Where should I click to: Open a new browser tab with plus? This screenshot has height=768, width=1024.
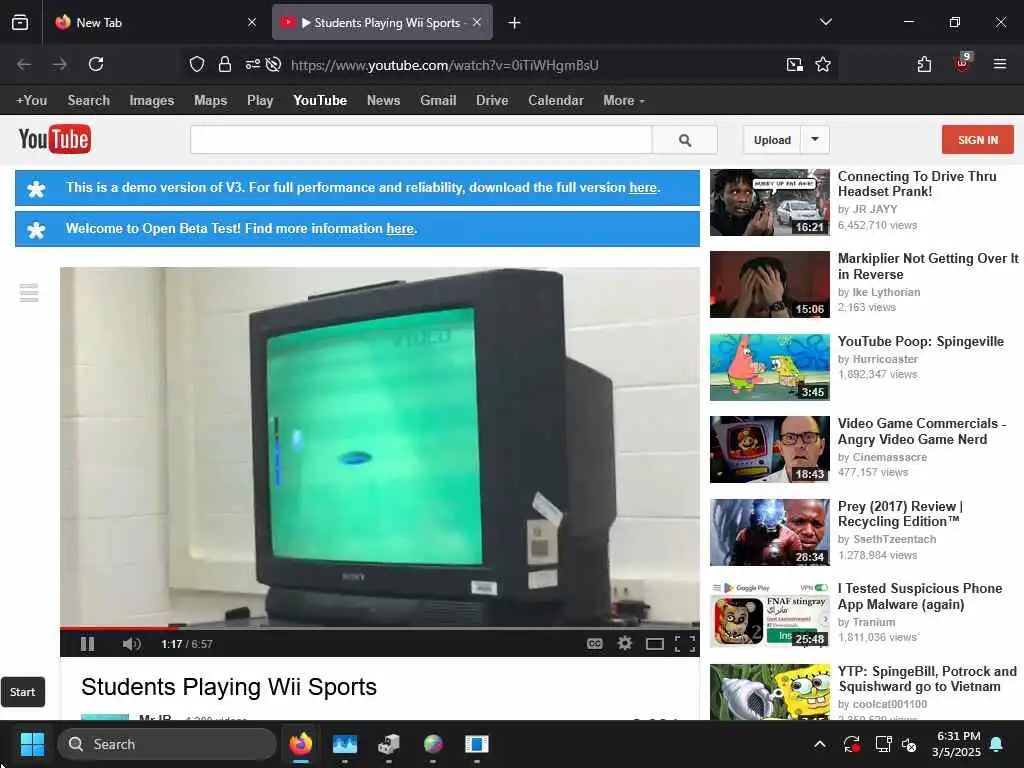click(514, 23)
